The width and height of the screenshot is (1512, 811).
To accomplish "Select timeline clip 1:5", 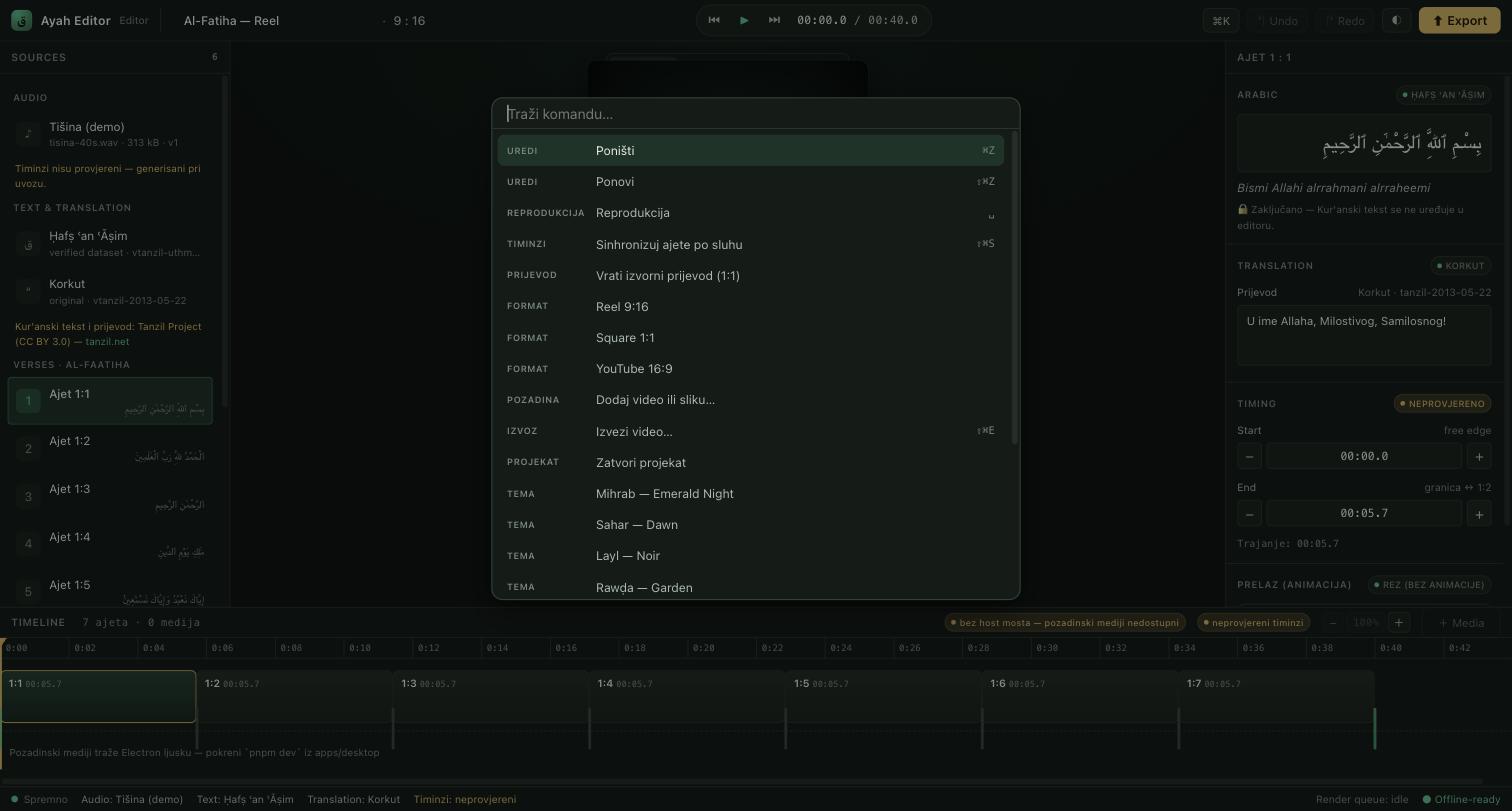I will [x=884, y=696].
